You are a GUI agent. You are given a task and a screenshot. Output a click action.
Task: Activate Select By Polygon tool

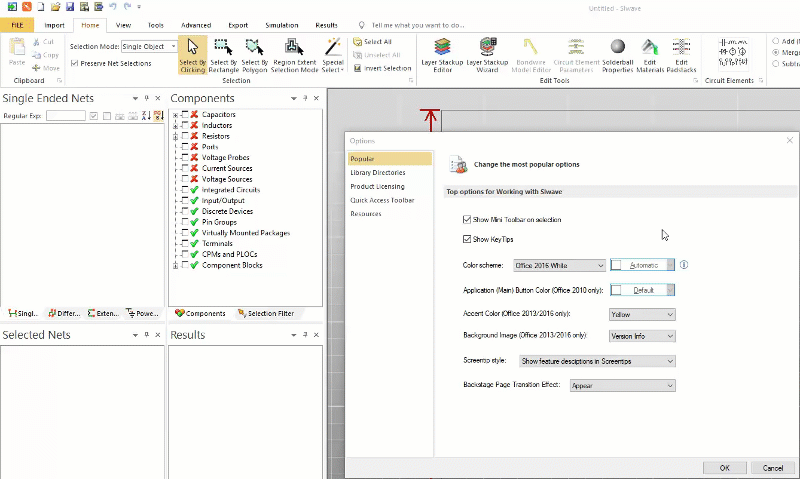(255, 56)
